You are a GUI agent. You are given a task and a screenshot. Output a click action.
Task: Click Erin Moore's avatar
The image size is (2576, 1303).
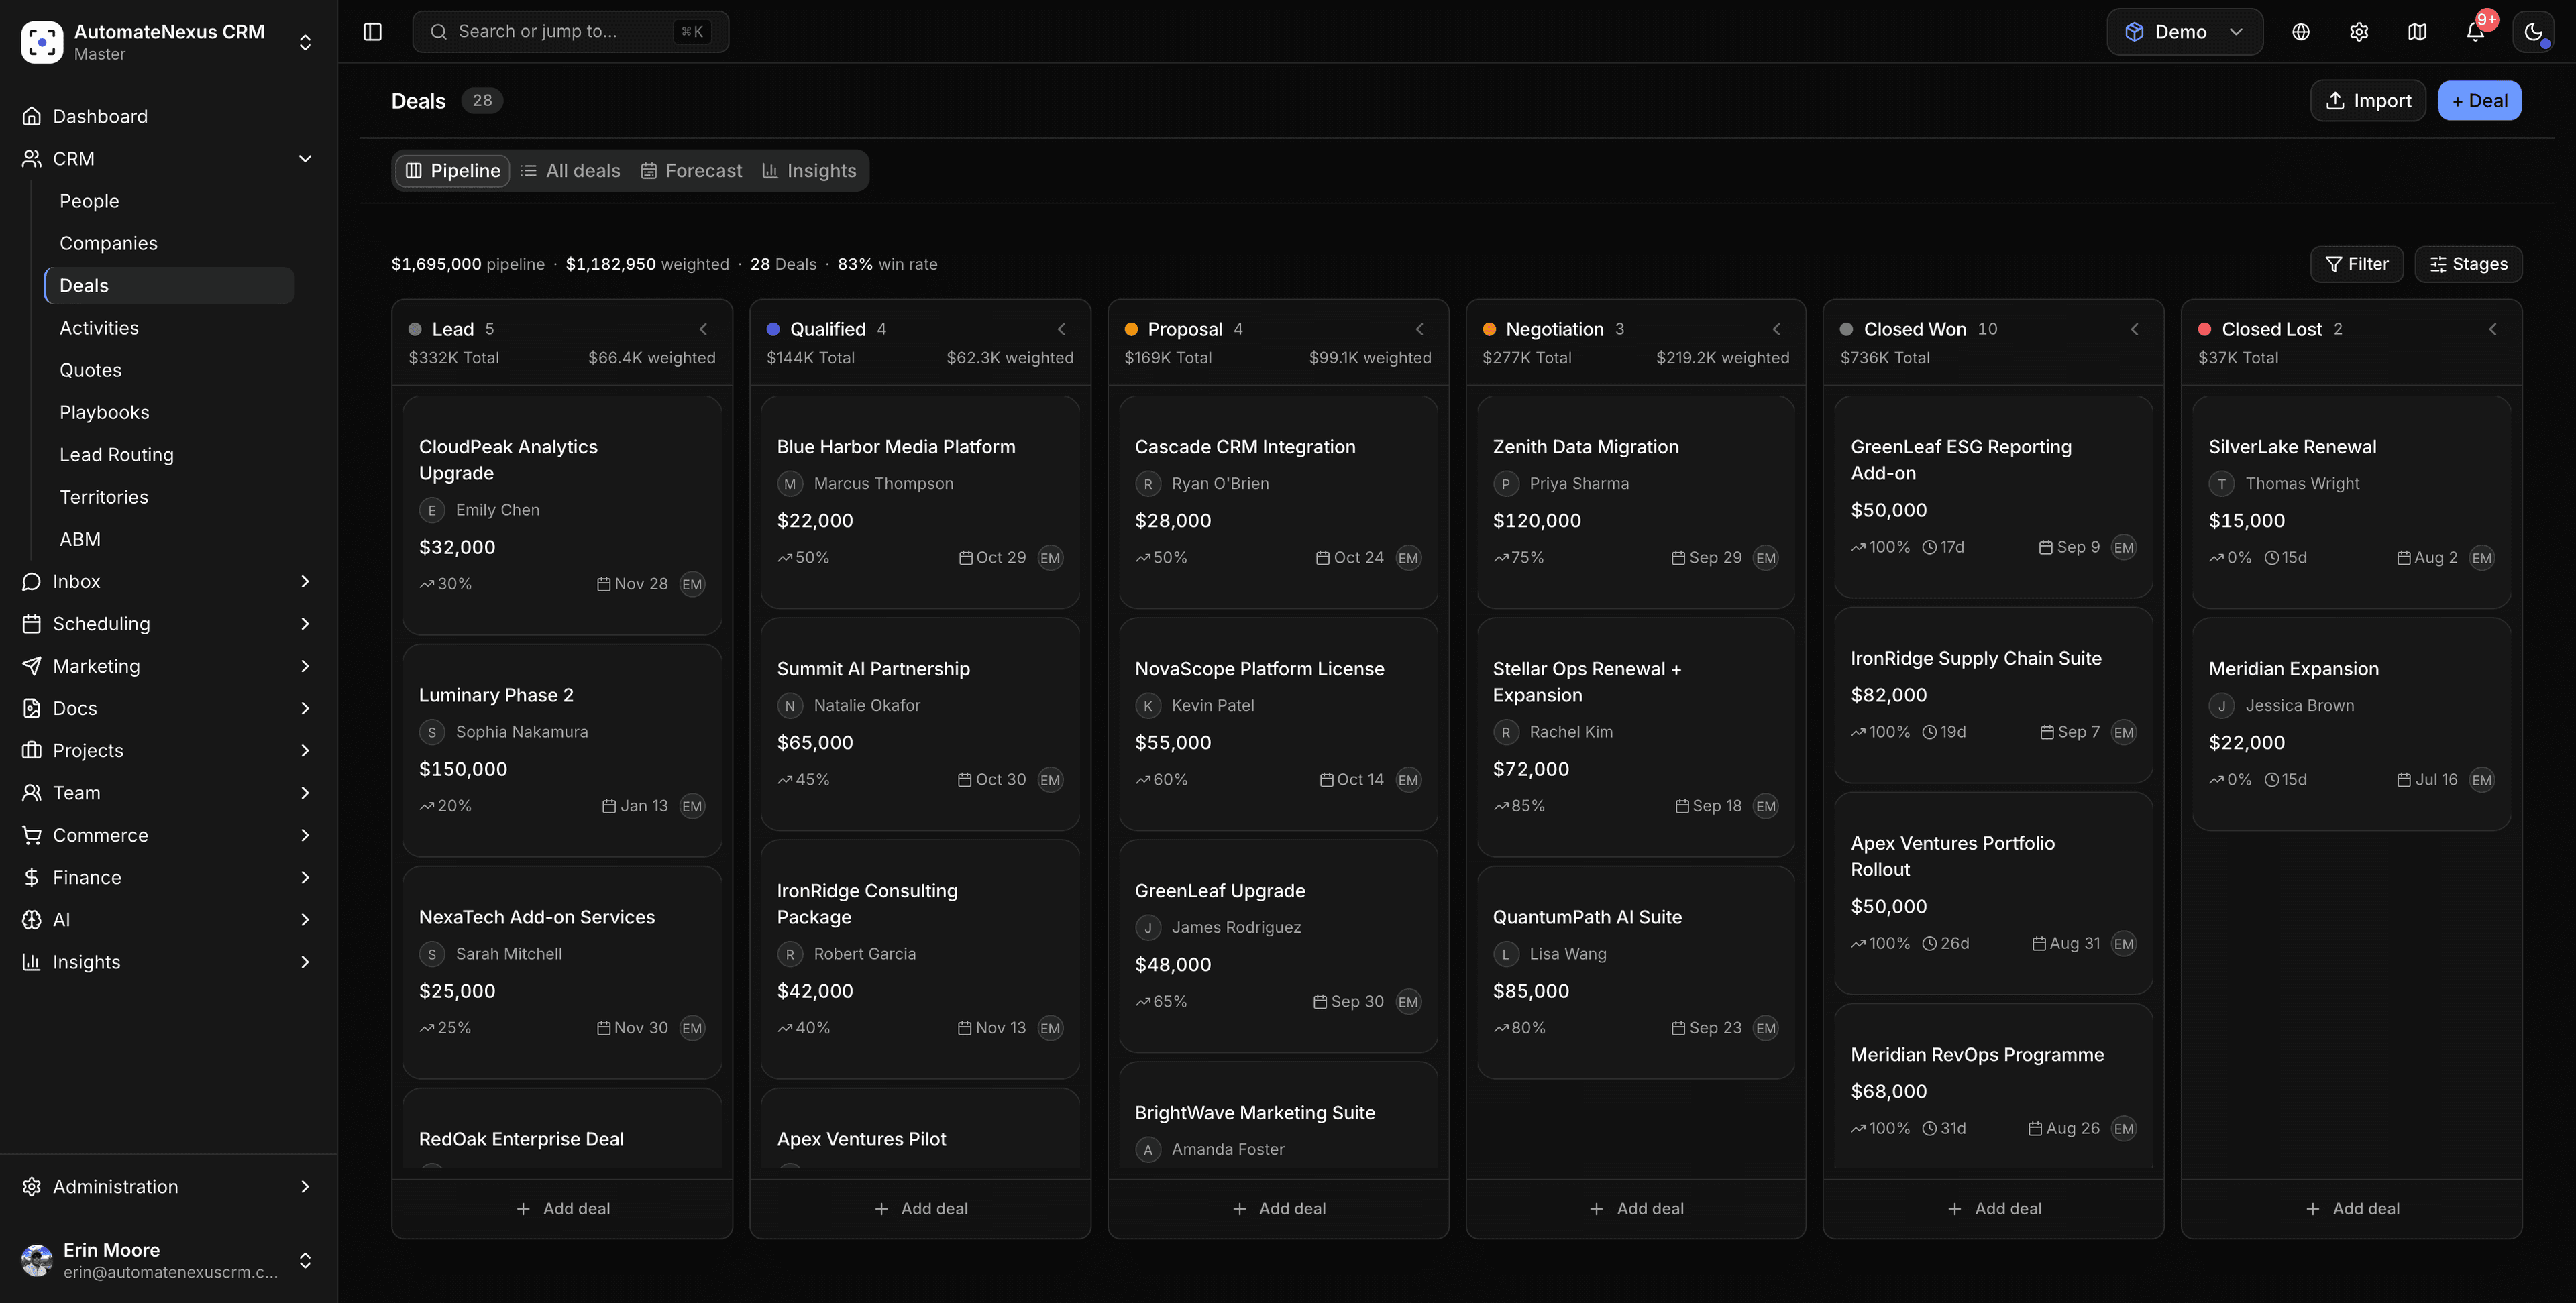(37, 1260)
